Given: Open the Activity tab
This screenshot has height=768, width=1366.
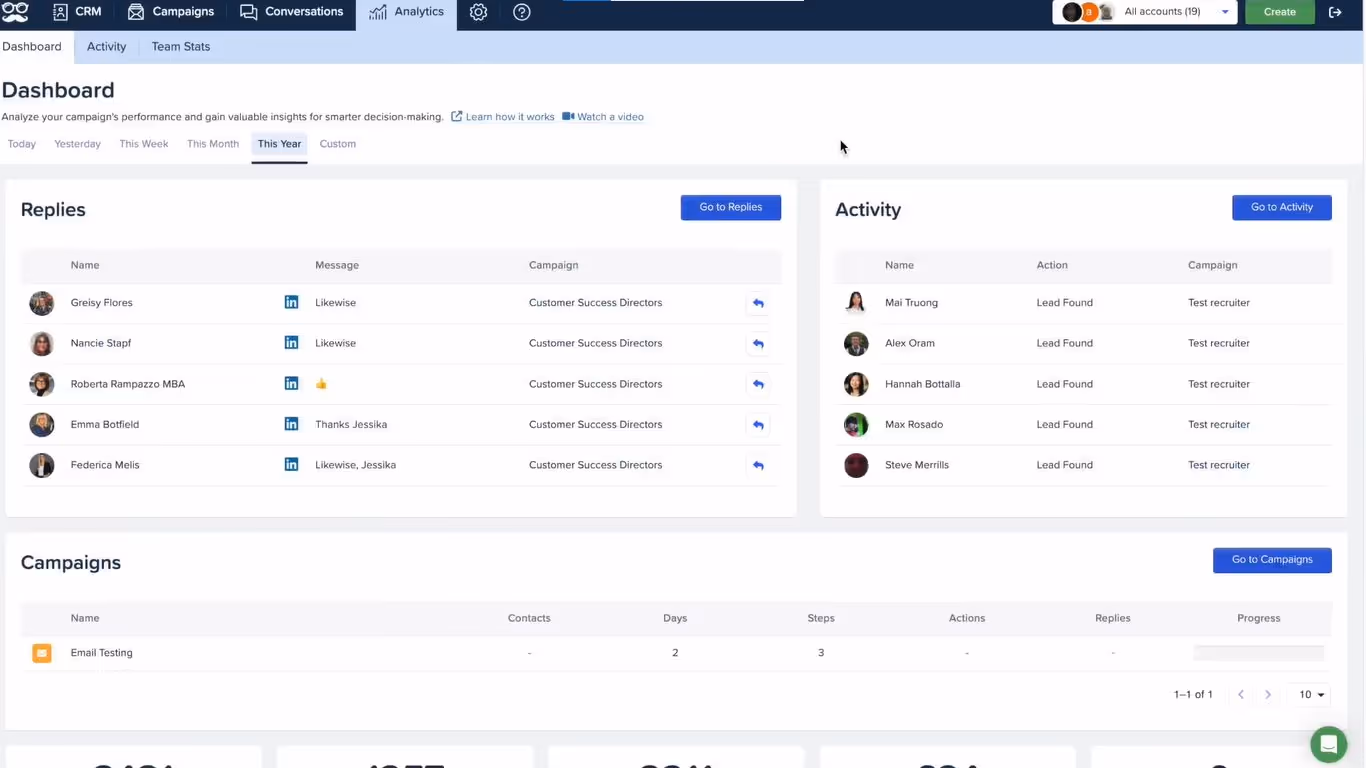Looking at the screenshot, I should tap(106, 46).
